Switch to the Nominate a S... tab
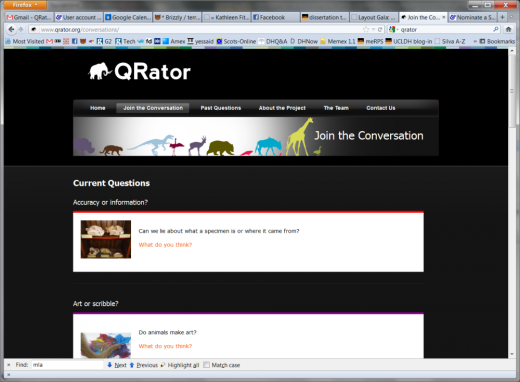Image resolution: width=520 pixels, height=382 pixels. click(x=473, y=17)
